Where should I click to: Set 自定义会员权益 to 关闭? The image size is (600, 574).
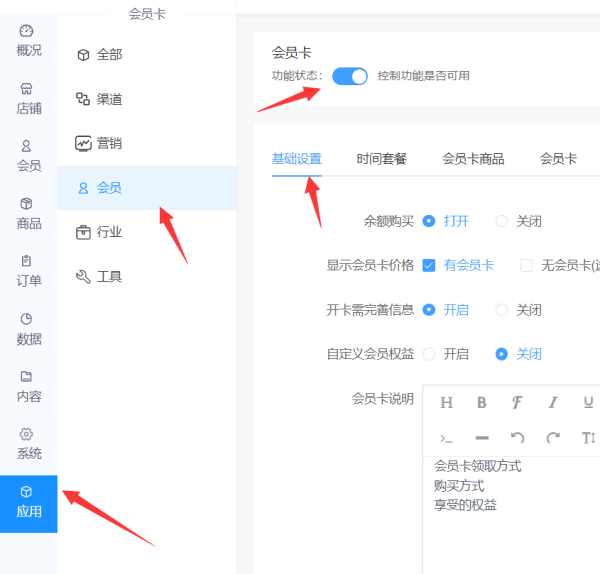[518, 354]
